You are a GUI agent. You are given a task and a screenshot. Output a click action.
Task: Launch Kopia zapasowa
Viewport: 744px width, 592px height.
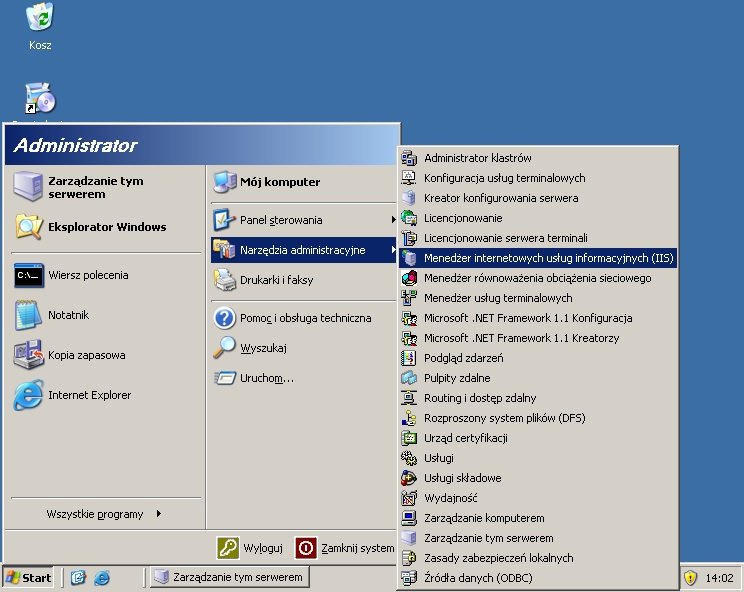[x=107, y=355]
